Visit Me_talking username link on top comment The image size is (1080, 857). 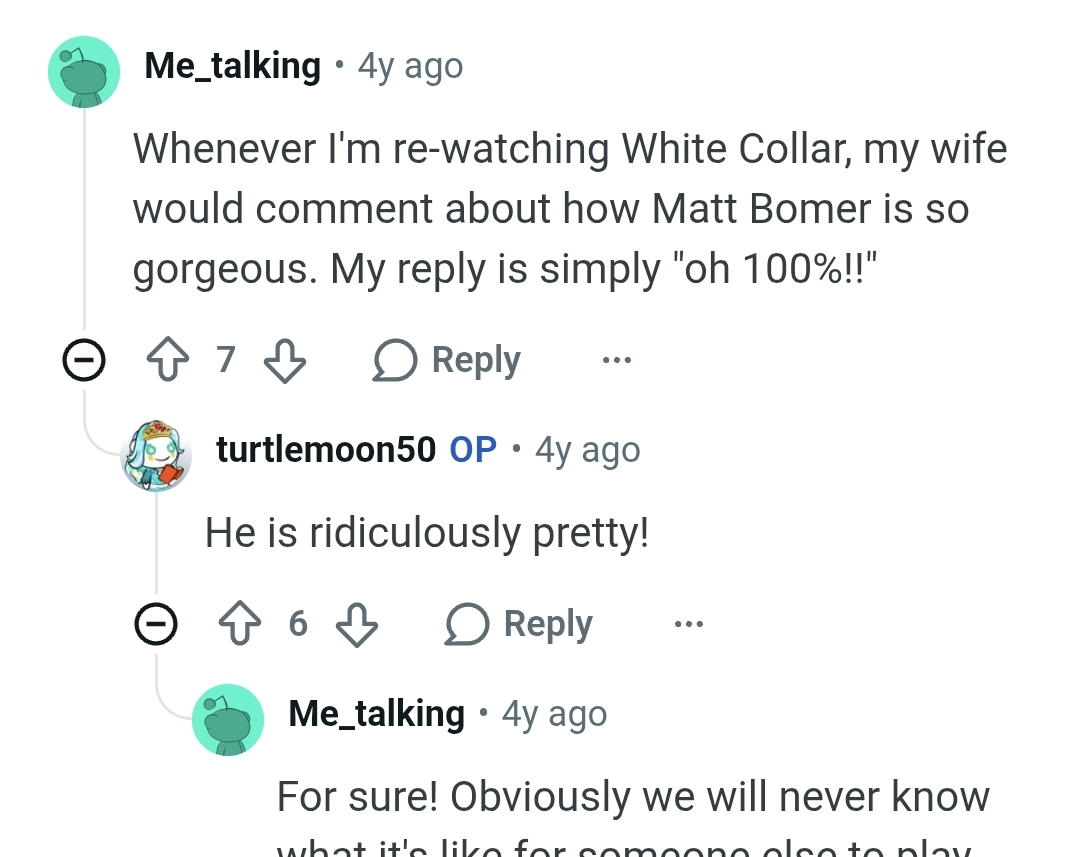(x=233, y=66)
